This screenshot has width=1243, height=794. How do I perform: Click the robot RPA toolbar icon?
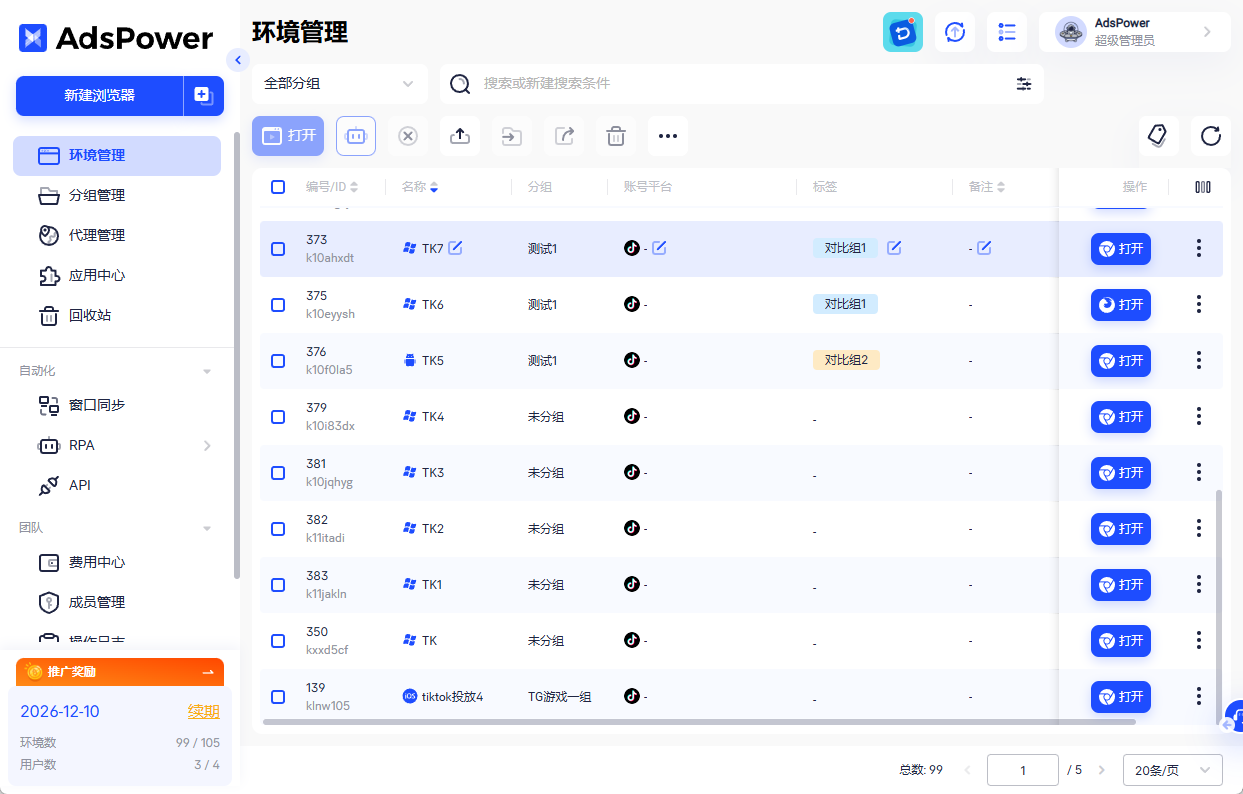click(356, 136)
